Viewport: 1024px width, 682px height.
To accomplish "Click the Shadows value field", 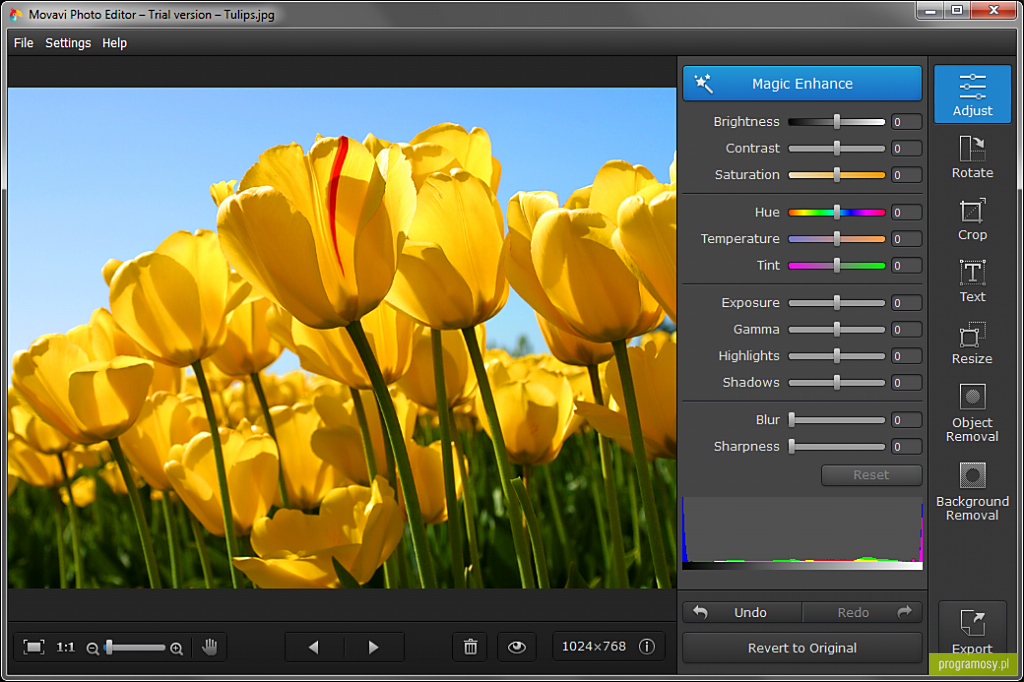I will pos(906,382).
